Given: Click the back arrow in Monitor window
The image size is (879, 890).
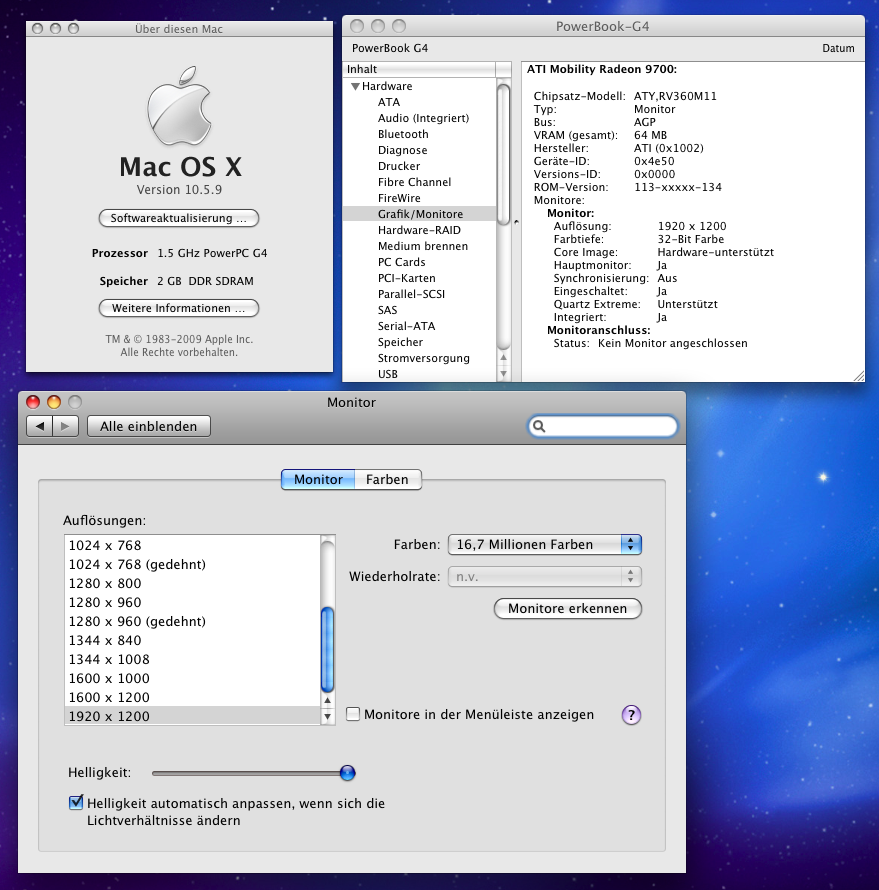Looking at the screenshot, I should pos(40,426).
